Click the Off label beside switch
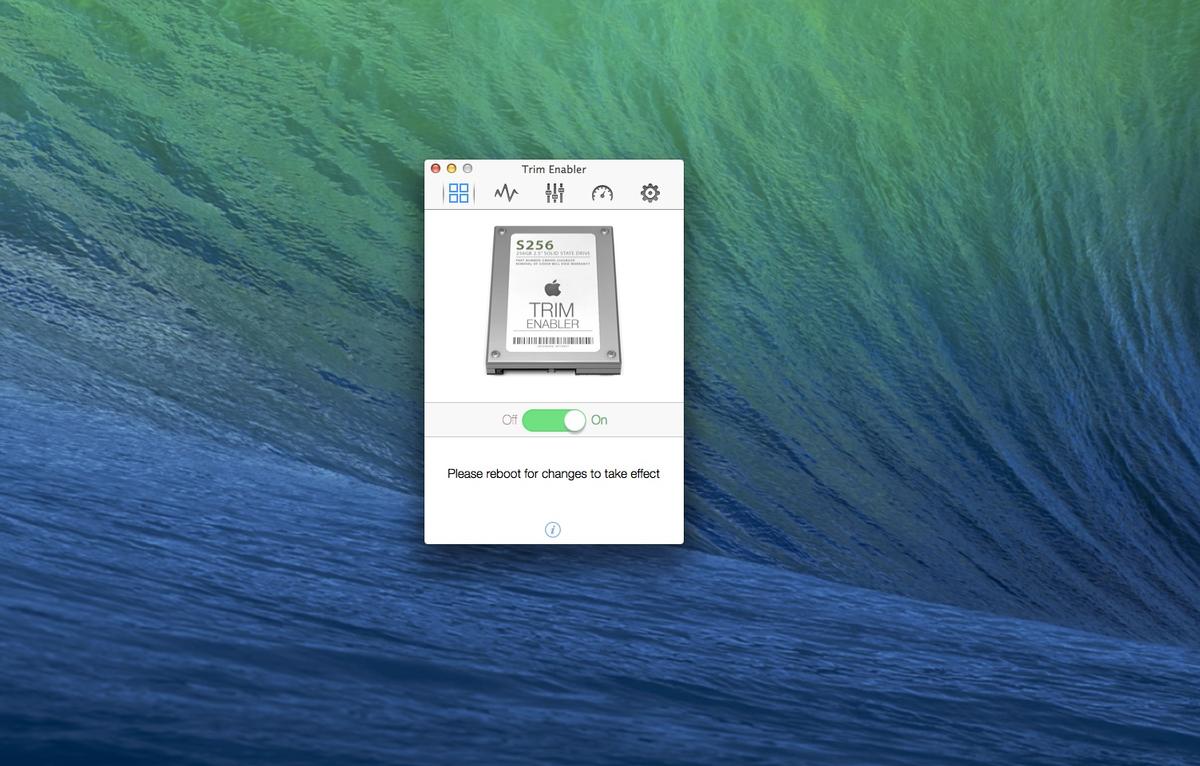The width and height of the screenshot is (1200, 766). click(x=510, y=420)
